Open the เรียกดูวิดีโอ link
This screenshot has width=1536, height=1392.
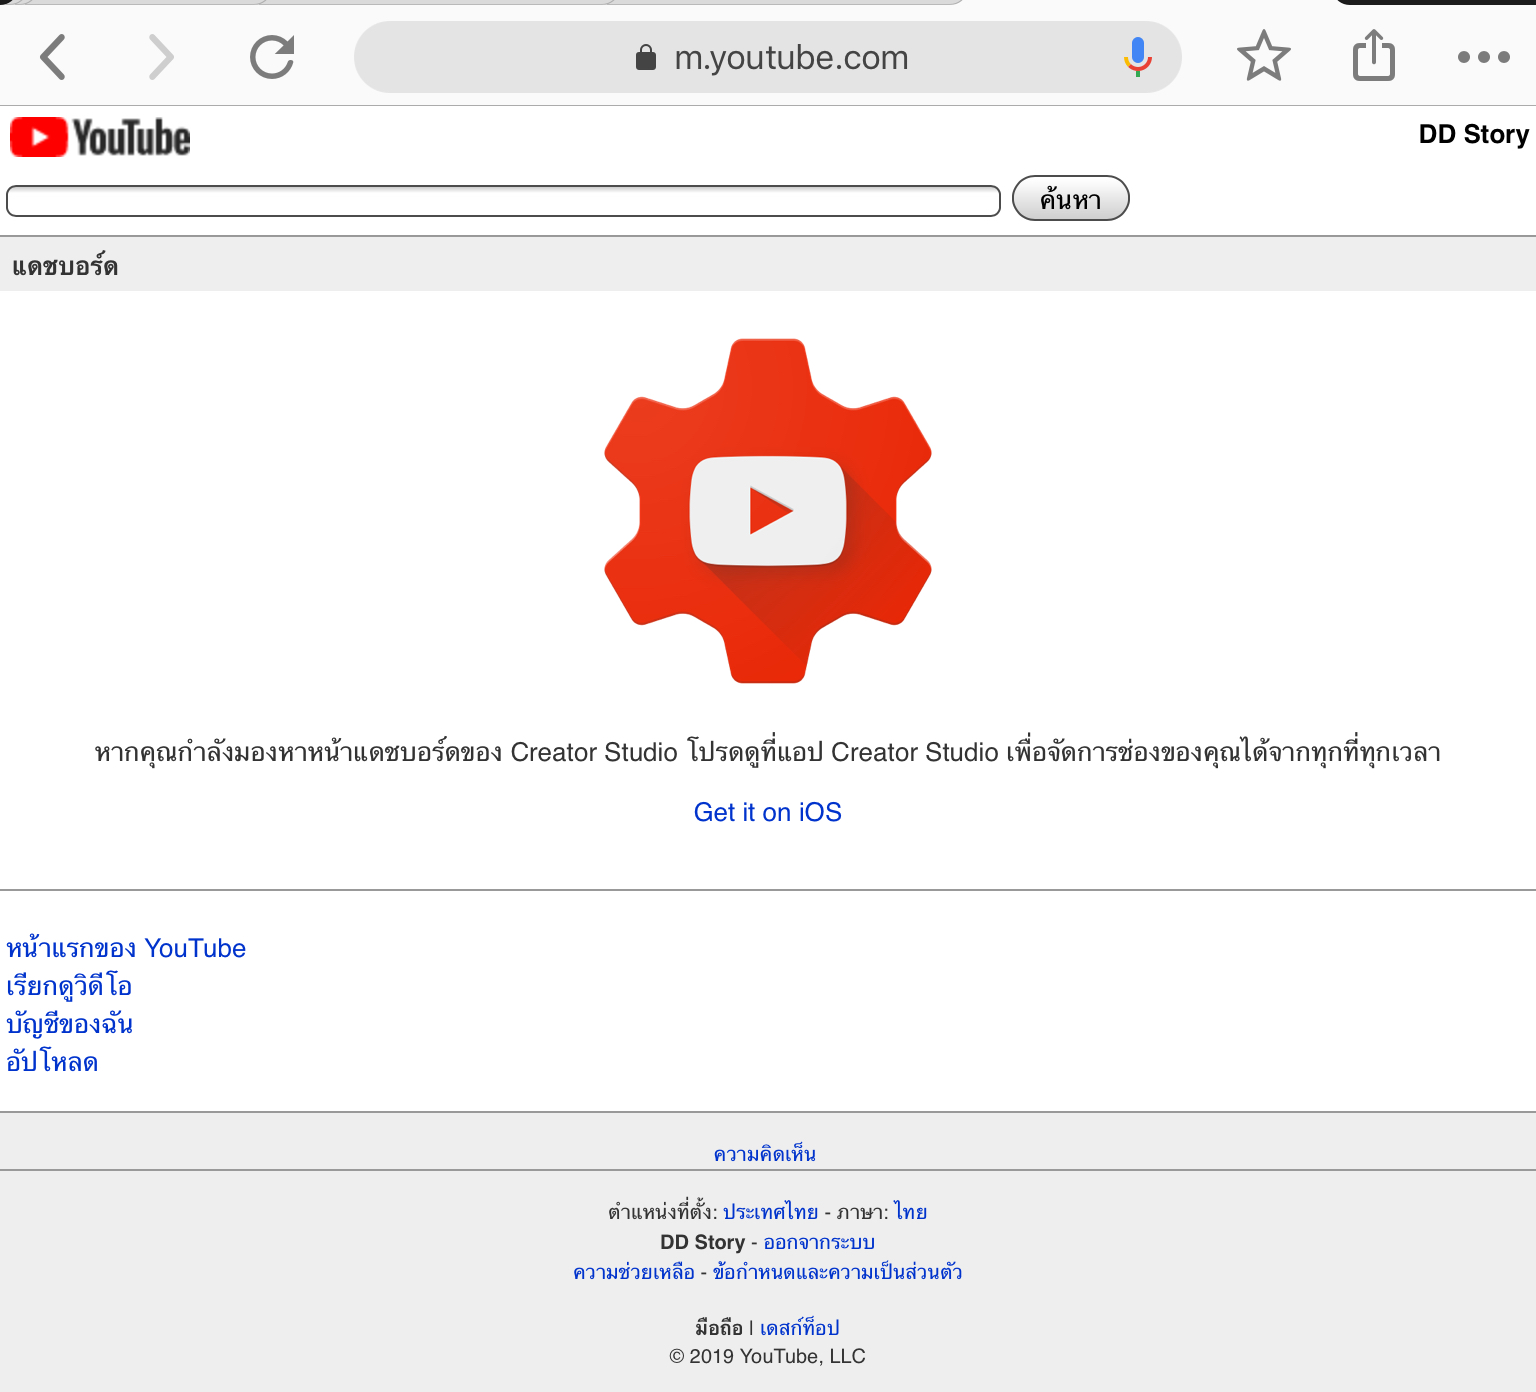click(x=69, y=986)
